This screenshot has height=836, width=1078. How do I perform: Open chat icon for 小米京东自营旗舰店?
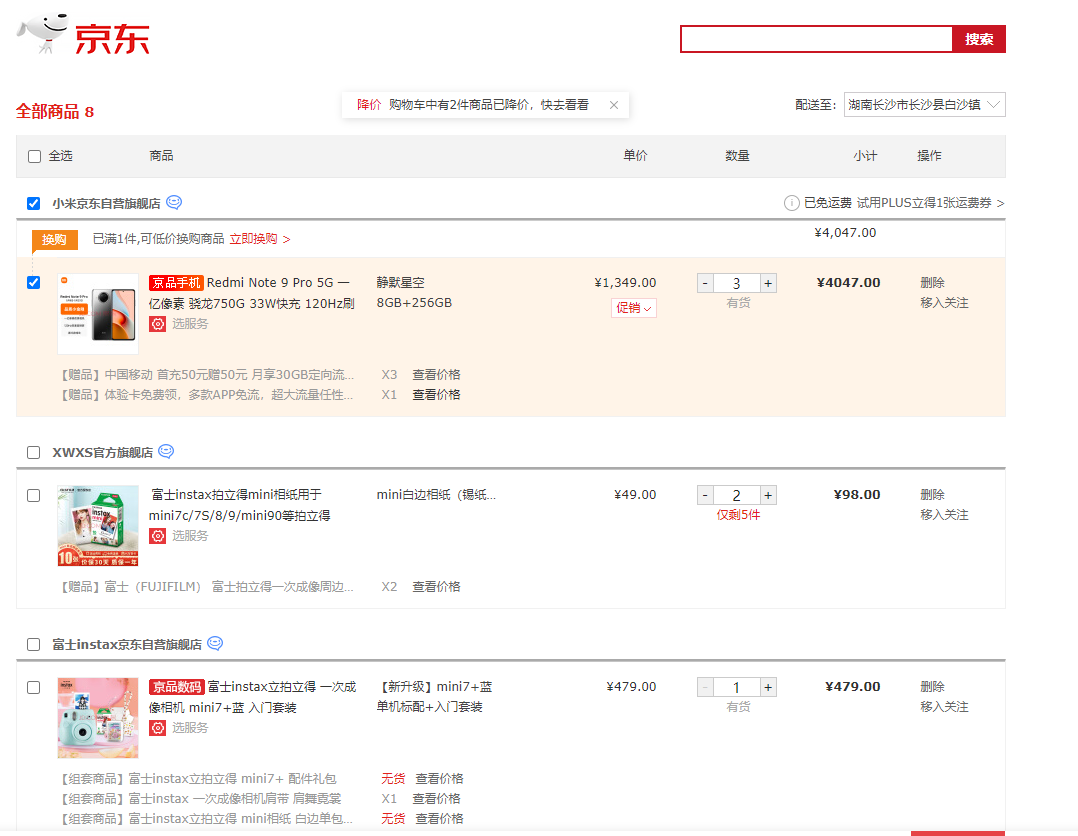(x=174, y=202)
